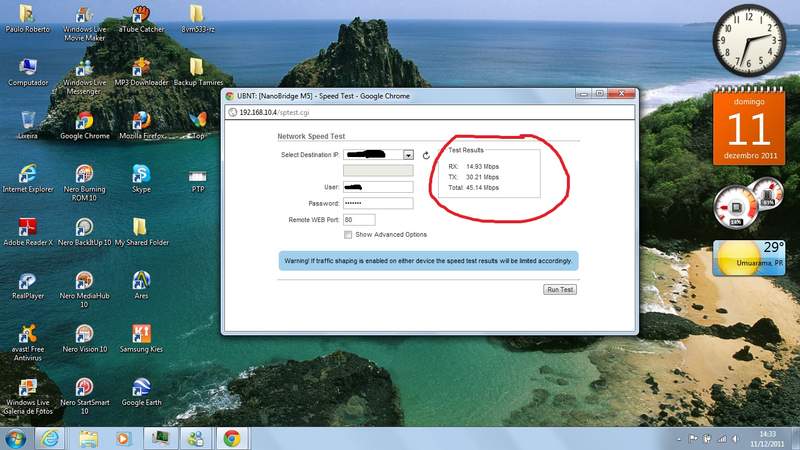Open the Windows Live Messenger taskbar icon
Viewport: 800px width, 450px height.
[x=196, y=439]
